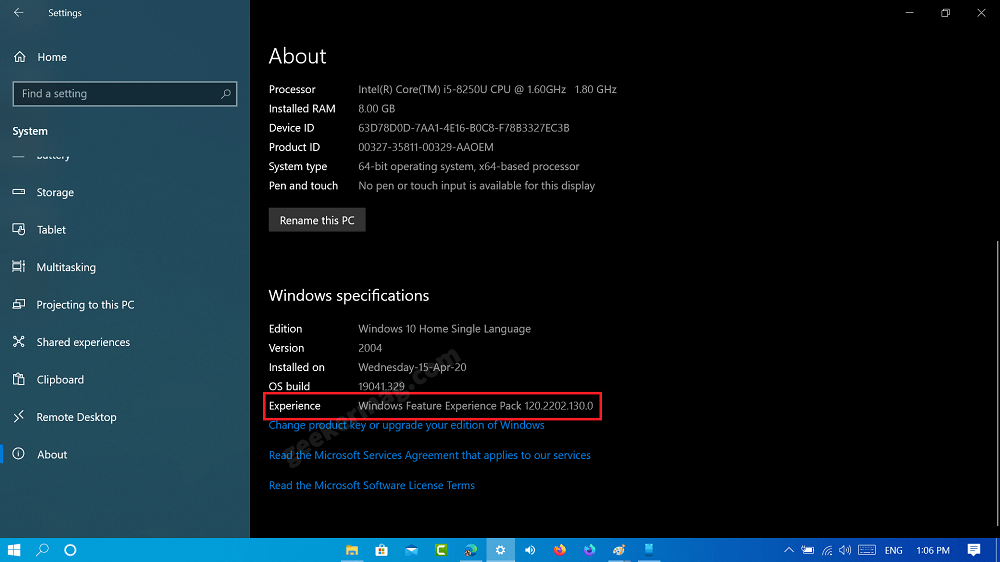Click the ENG language indicator
The width and height of the screenshot is (1000, 562).
tap(893, 550)
